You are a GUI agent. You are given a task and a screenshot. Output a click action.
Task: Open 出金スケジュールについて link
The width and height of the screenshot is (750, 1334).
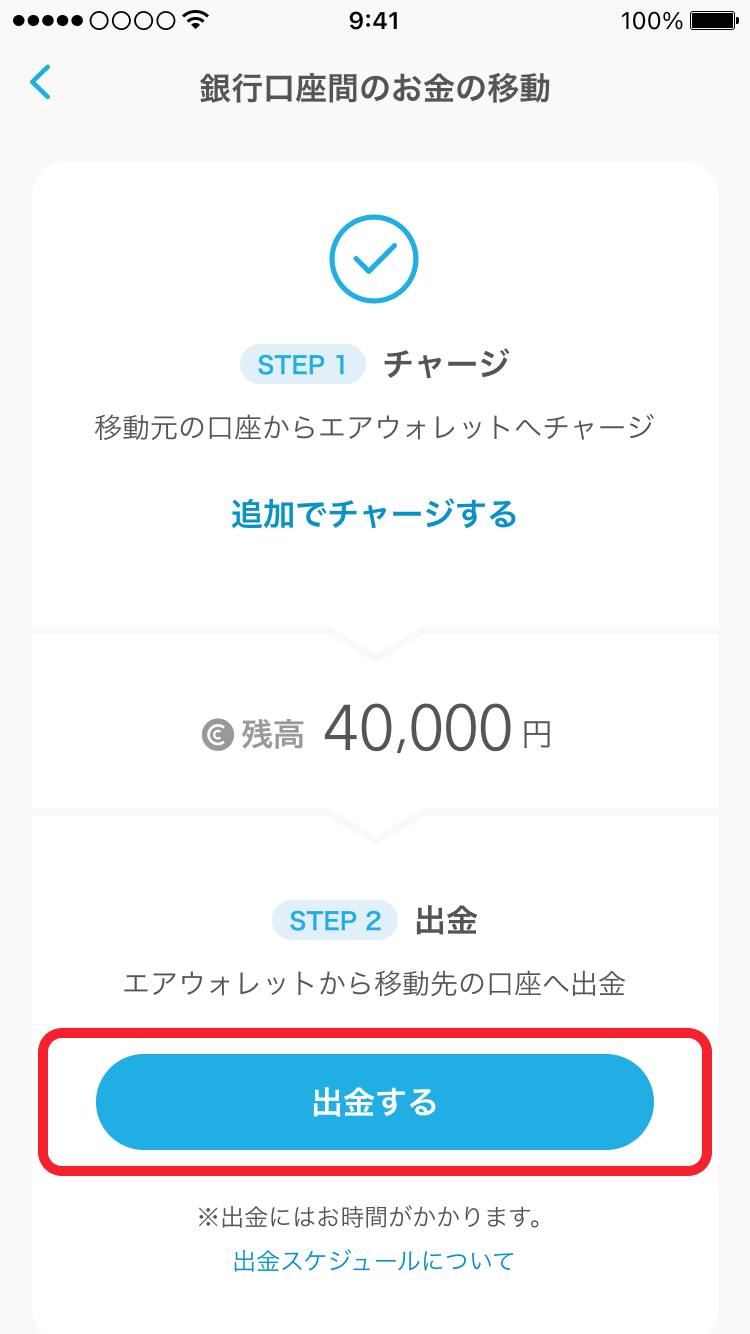tap(374, 1261)
